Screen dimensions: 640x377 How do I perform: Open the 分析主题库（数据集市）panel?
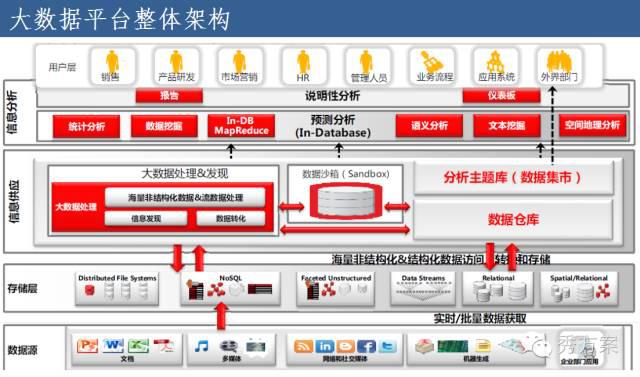click(513, 177)
